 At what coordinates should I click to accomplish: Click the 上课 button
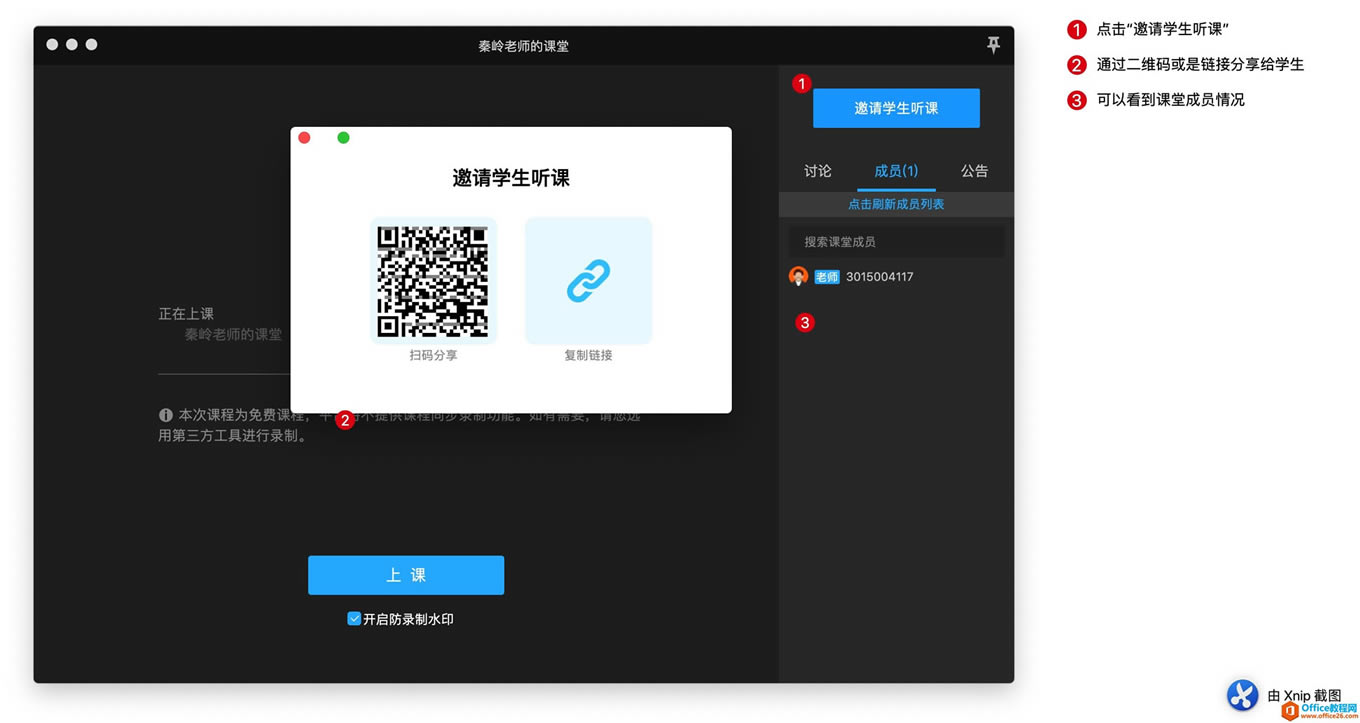tap(406, 575)
